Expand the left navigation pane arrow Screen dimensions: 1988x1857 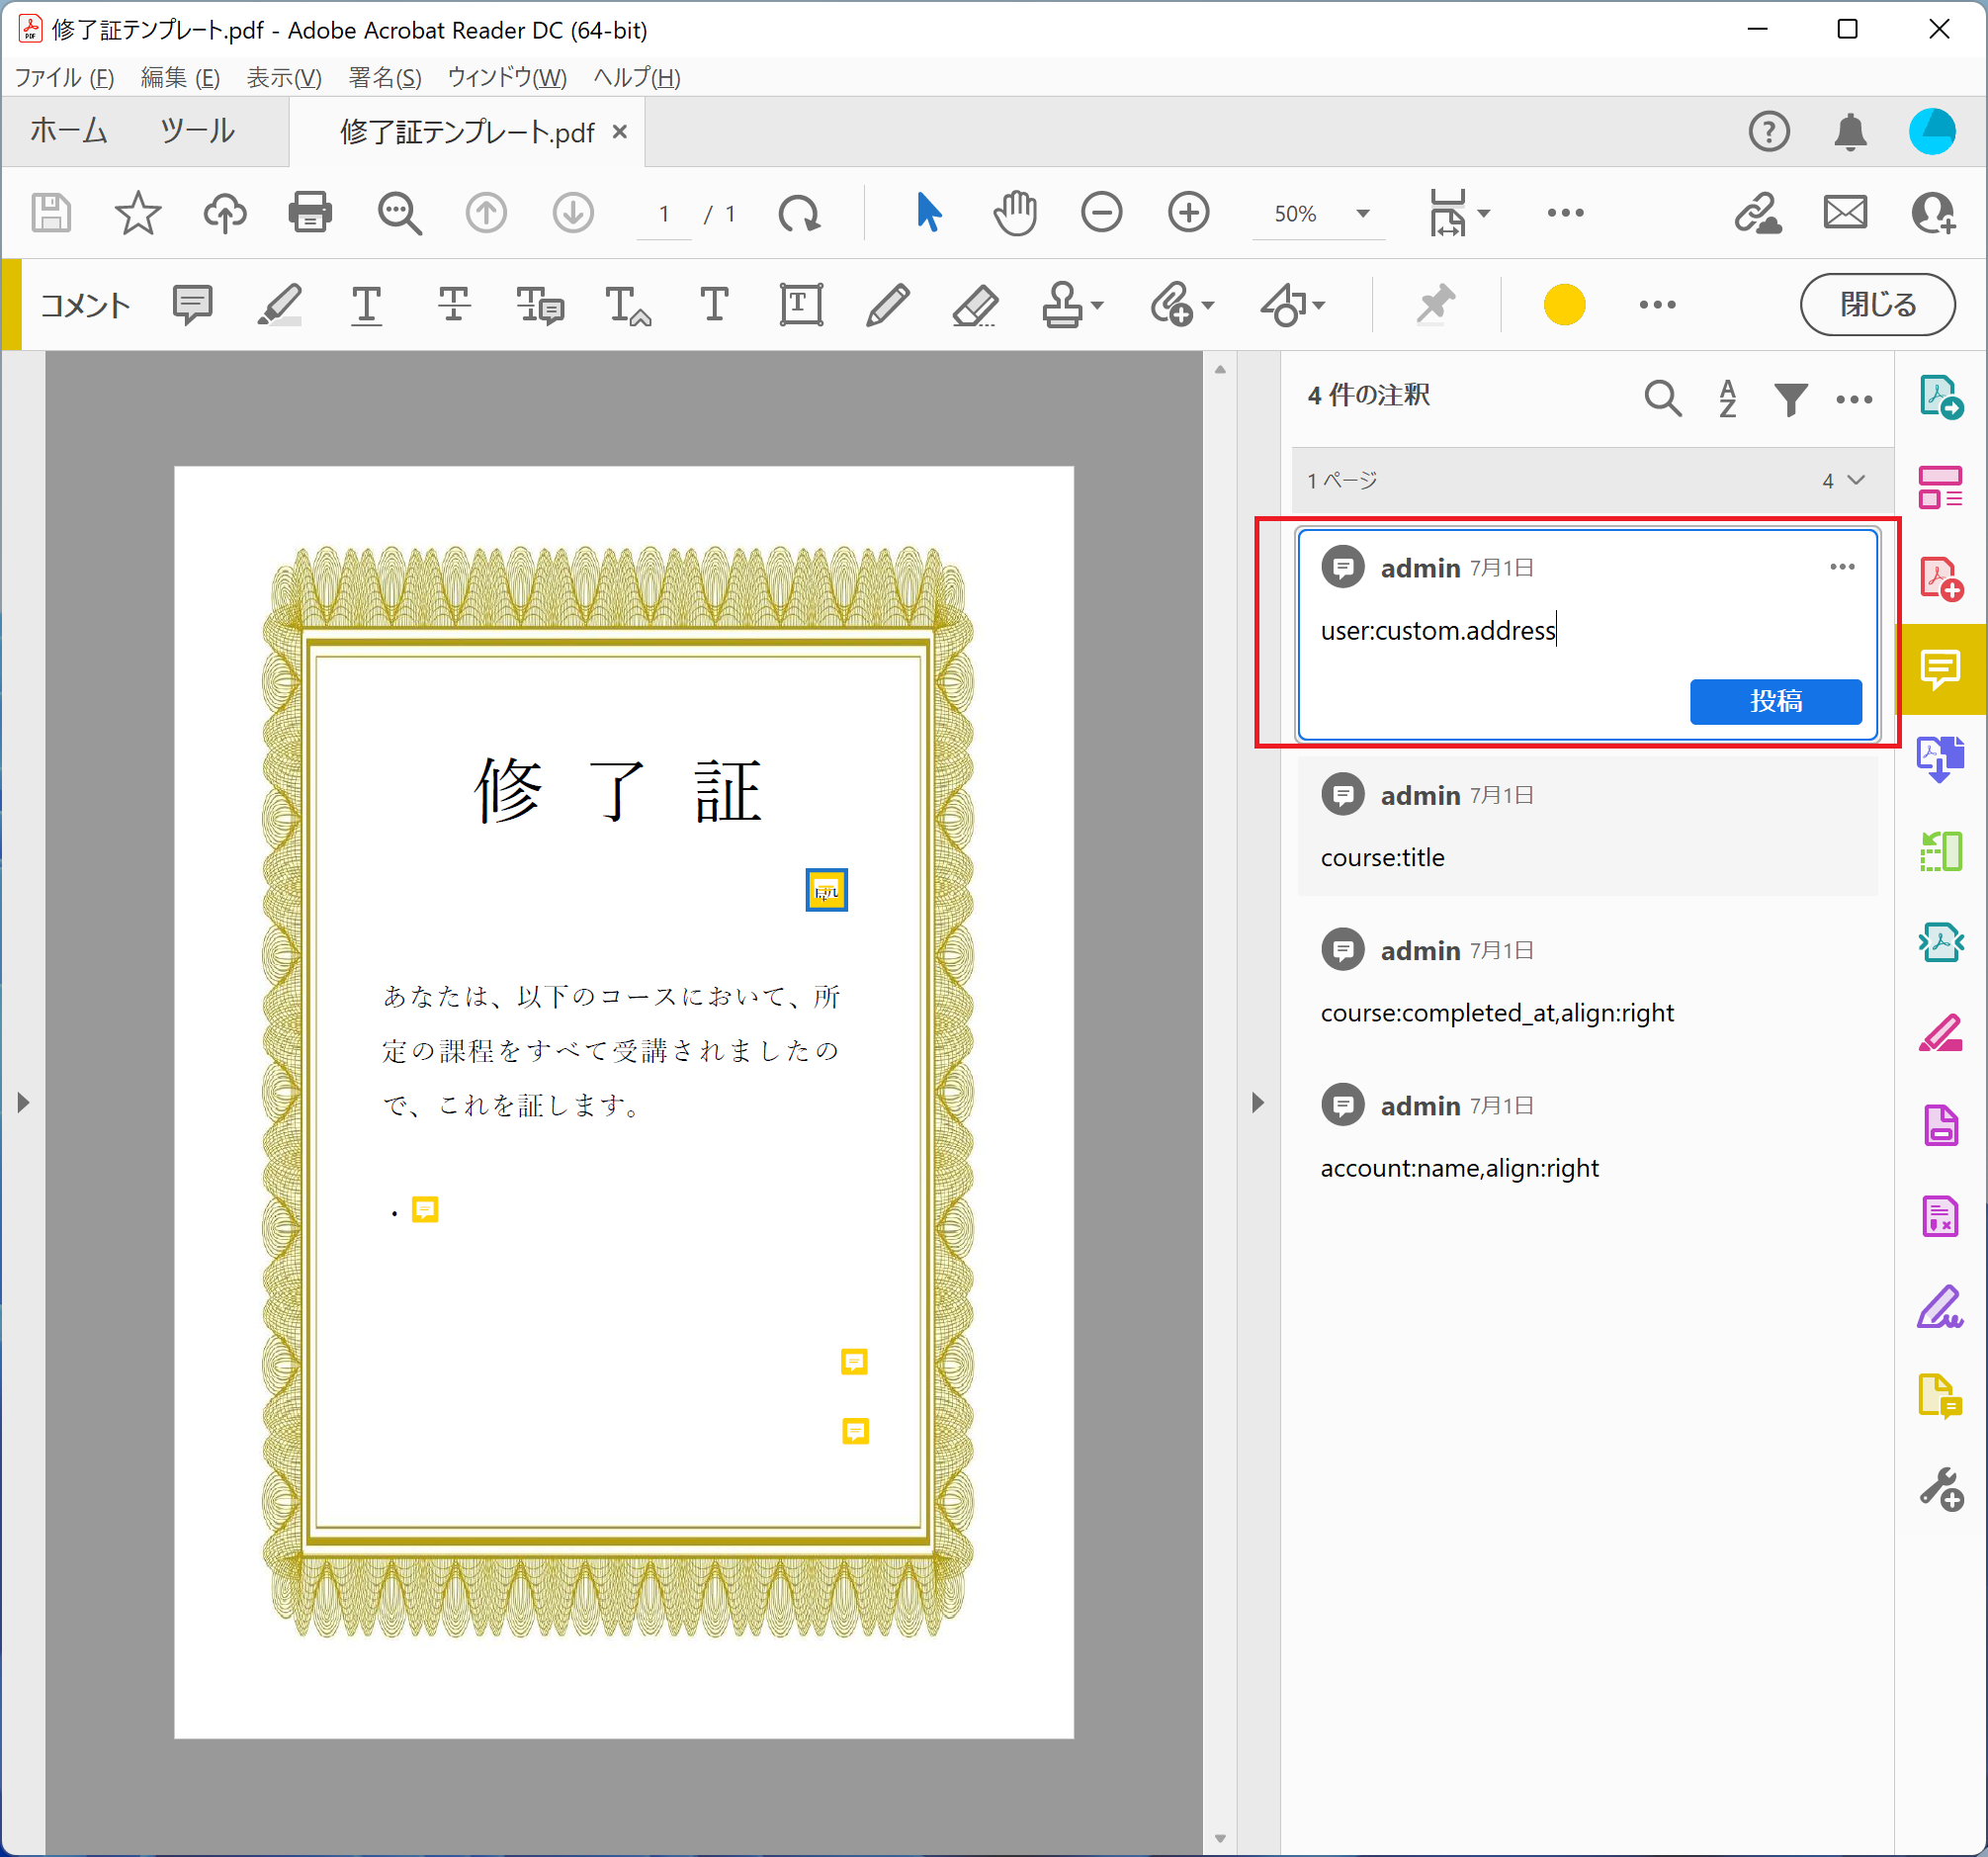click(23, 1103)
